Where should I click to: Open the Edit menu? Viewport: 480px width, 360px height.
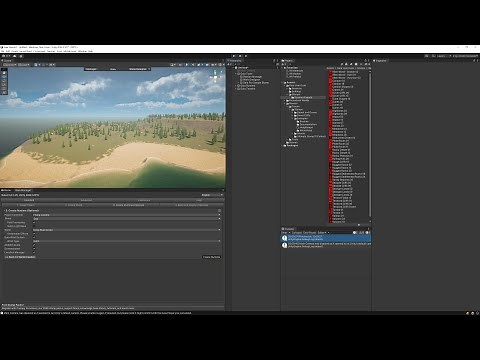pyautogui.click(x=8, y=51)
